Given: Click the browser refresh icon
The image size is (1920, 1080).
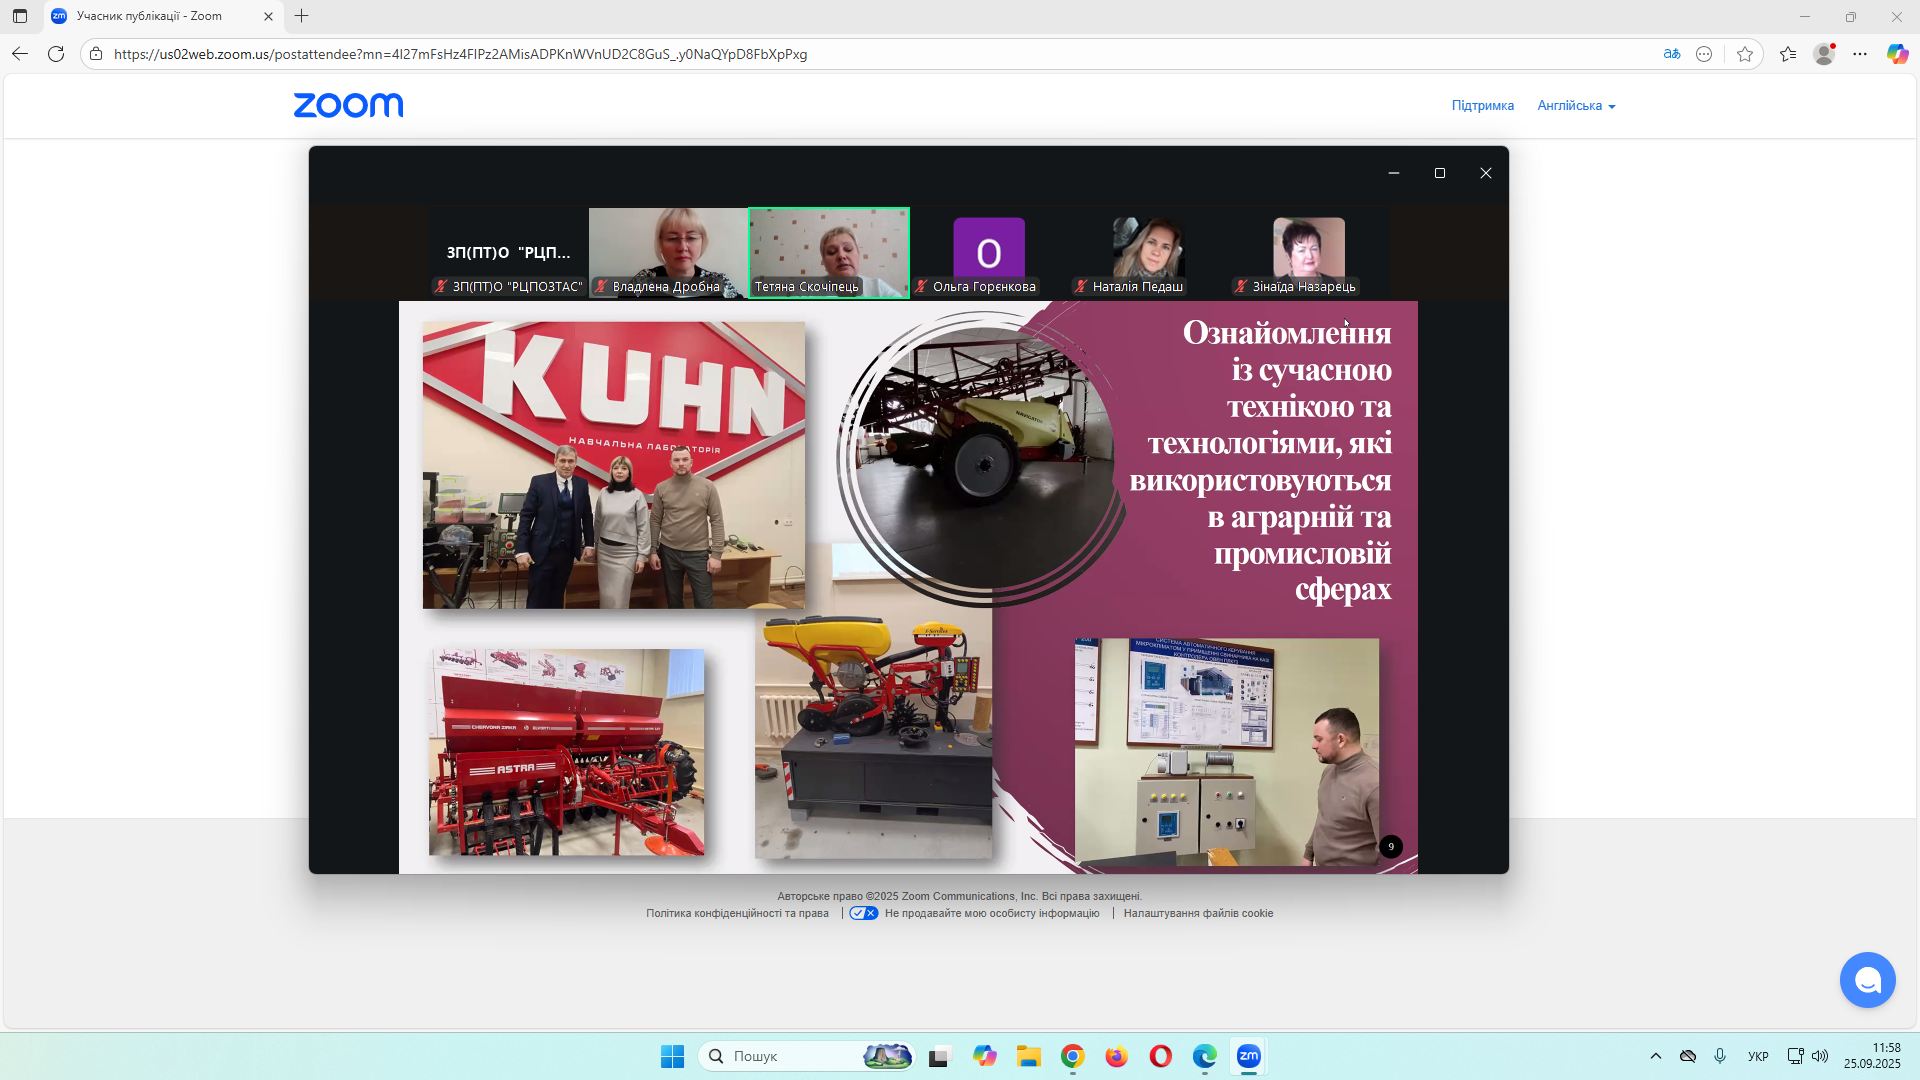Looking at the screenshot, I should coord(56,54).
